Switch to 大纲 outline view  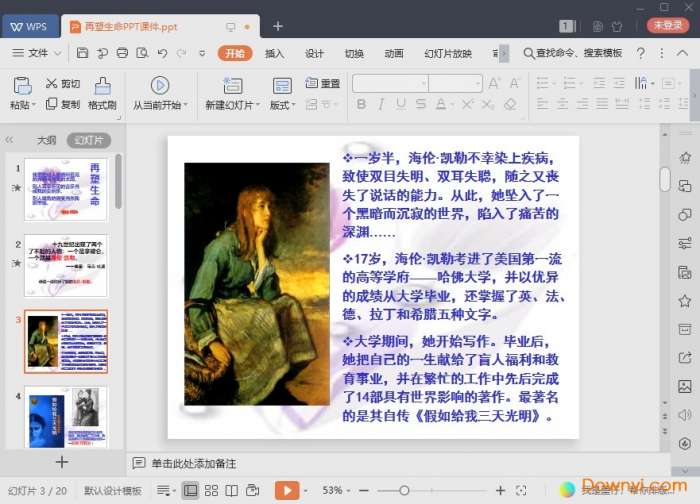pos(46,140)
